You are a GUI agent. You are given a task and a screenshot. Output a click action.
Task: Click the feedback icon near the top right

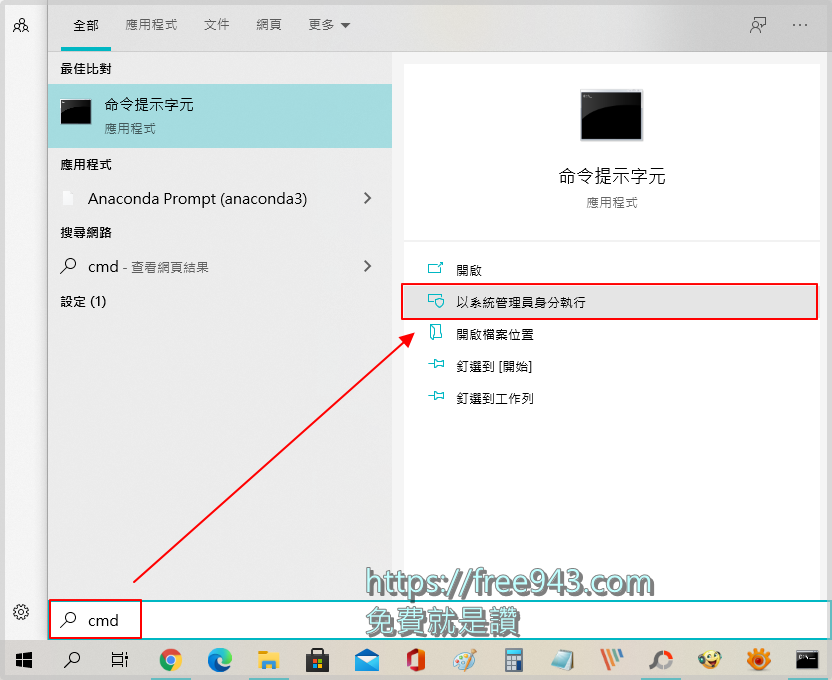tap(757, 25)
